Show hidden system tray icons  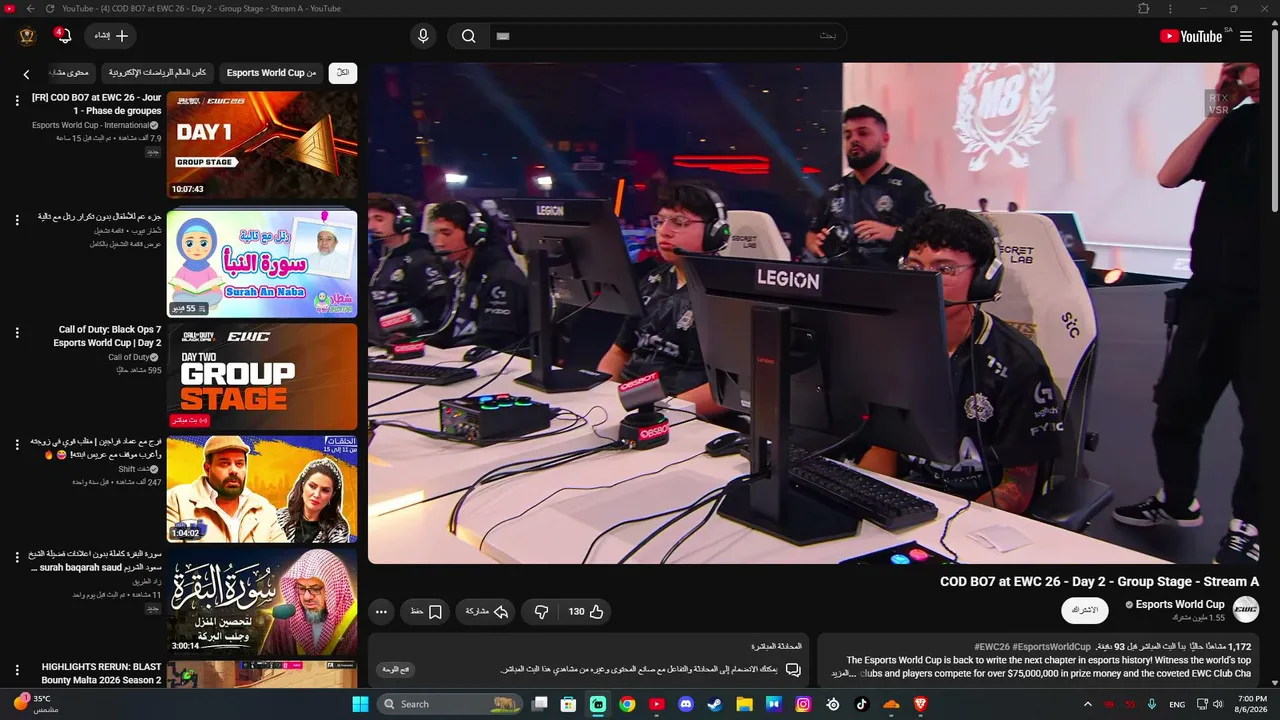[1088, 704]
